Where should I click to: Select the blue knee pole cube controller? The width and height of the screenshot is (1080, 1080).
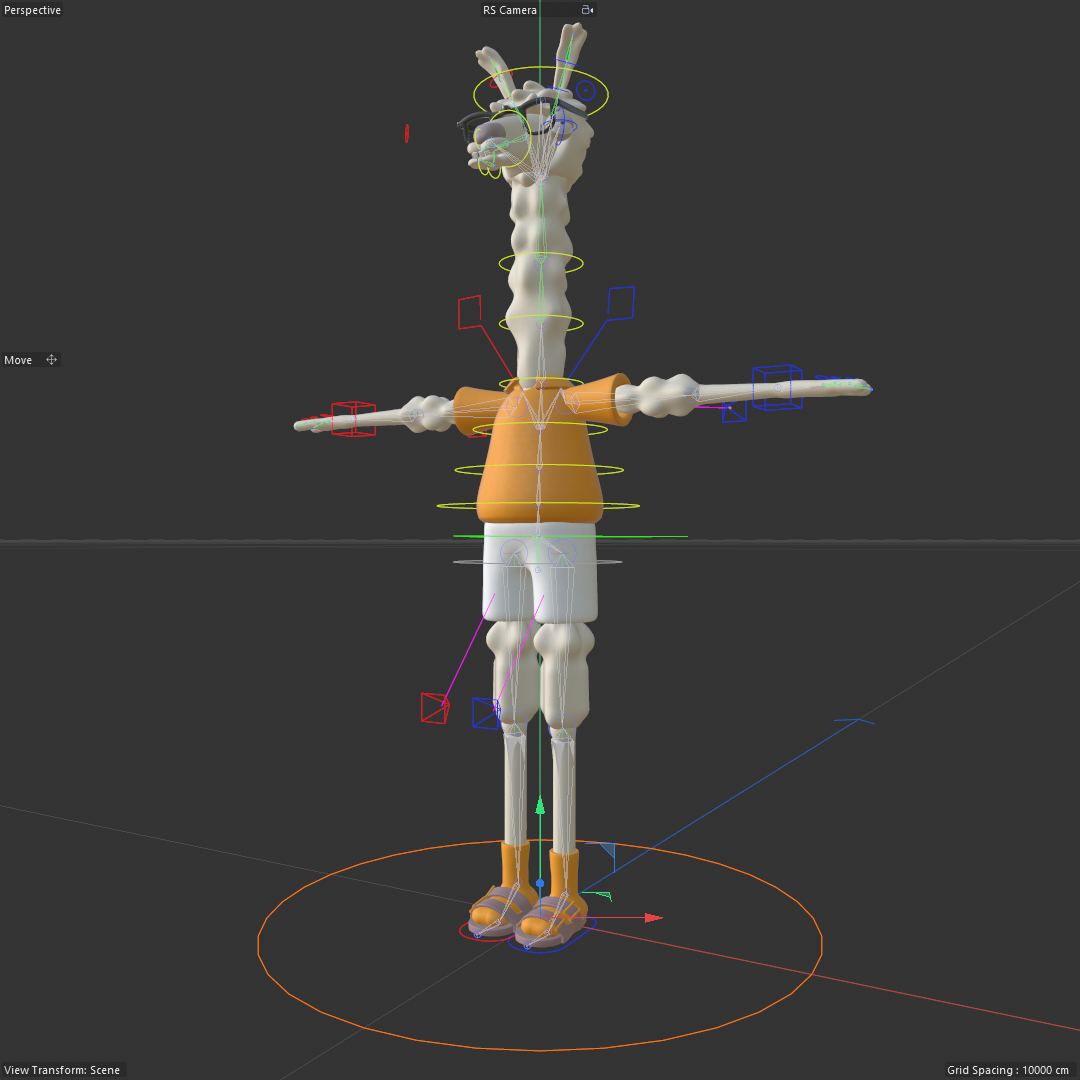pos(485,713)
